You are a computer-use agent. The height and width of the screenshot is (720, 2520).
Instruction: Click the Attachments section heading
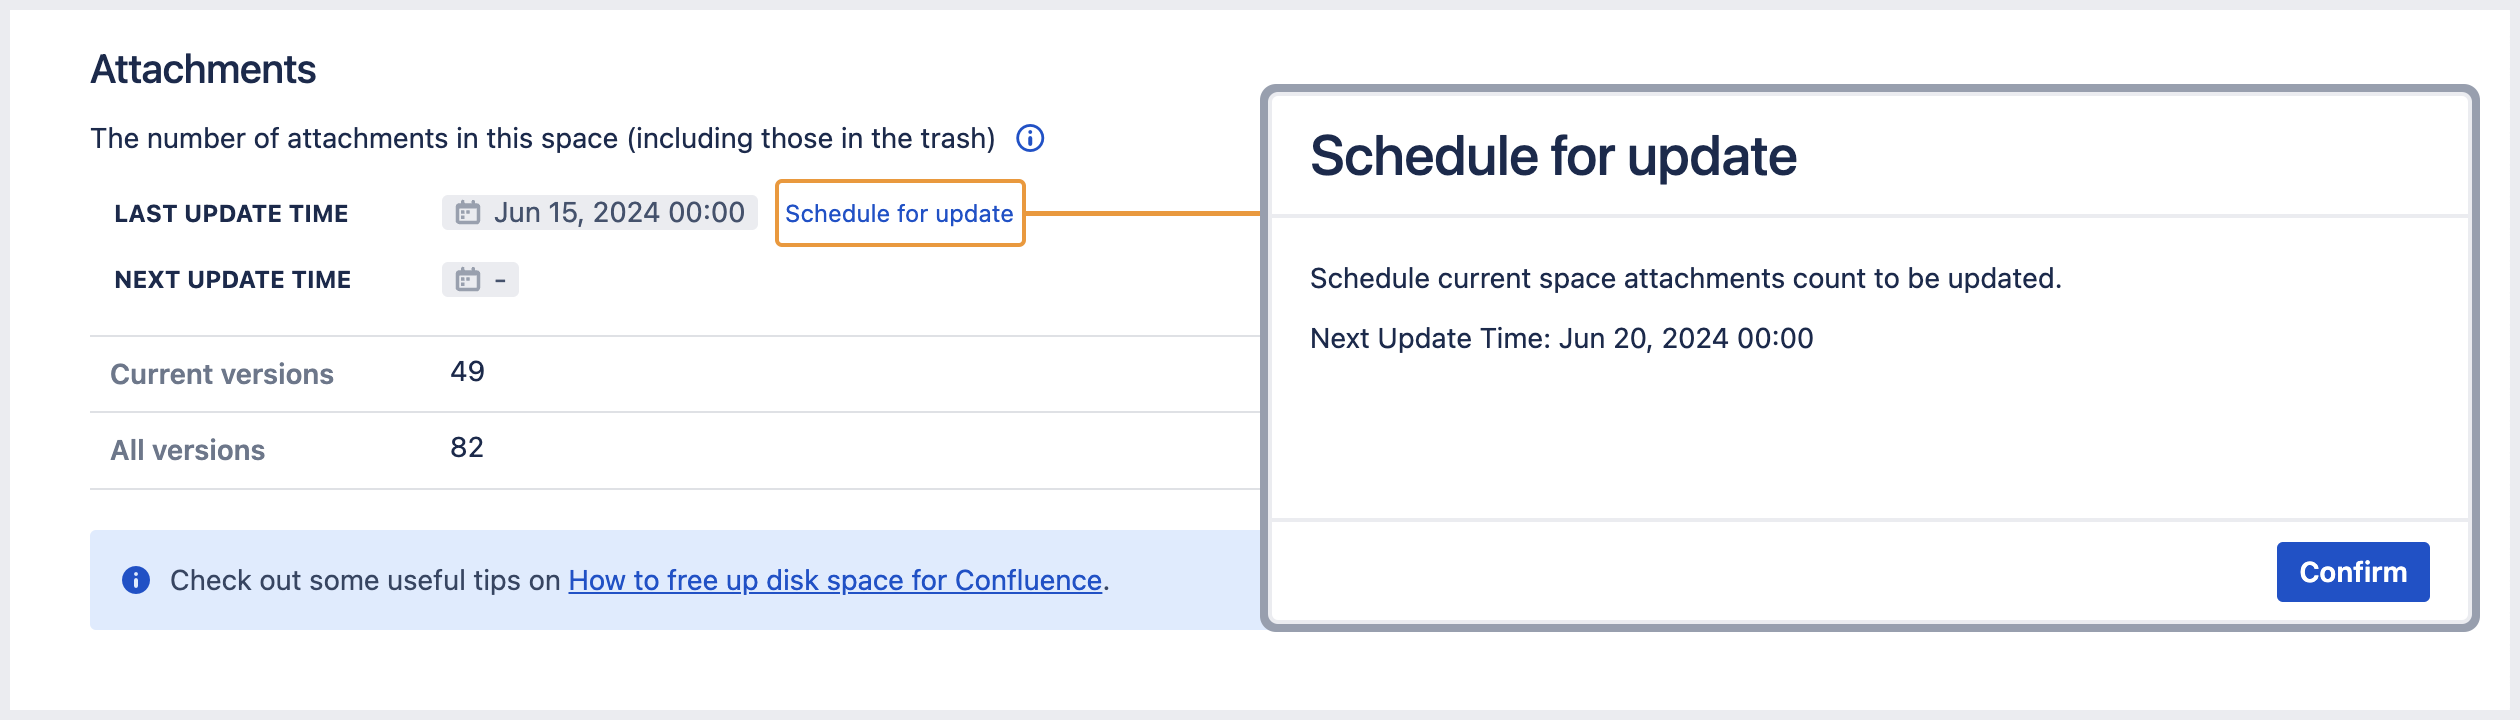click(203, 70)
